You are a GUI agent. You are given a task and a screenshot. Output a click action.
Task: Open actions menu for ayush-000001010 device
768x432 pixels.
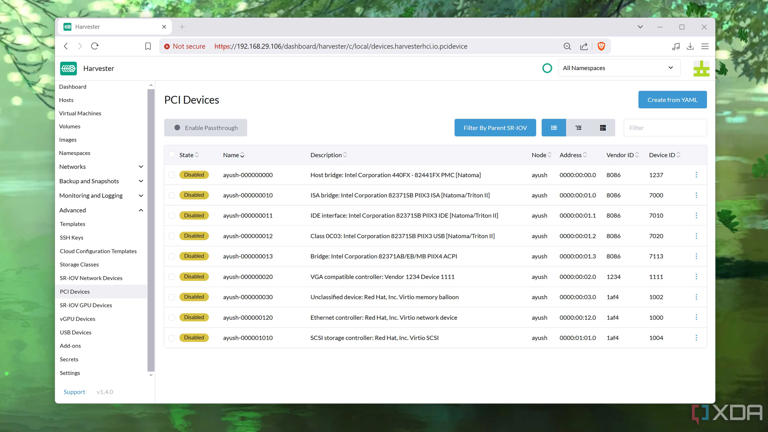(696, 338)
